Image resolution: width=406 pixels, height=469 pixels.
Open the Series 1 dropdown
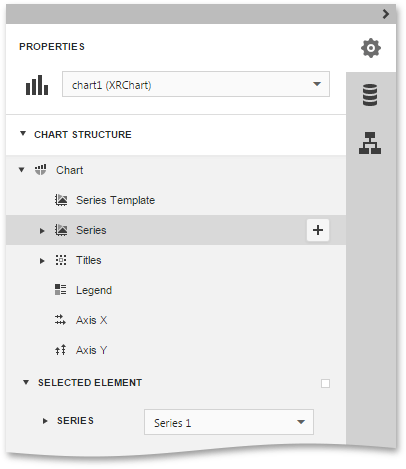(x=229, y=422)
